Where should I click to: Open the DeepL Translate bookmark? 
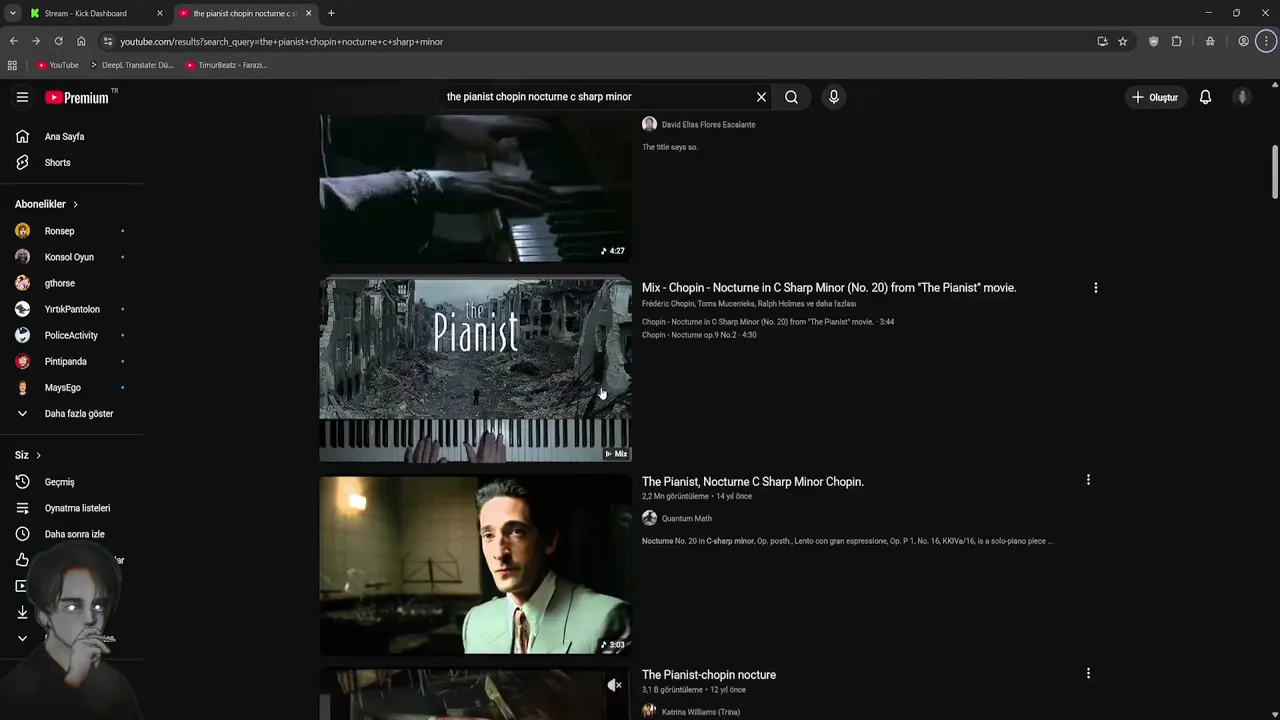click(132, 65)
